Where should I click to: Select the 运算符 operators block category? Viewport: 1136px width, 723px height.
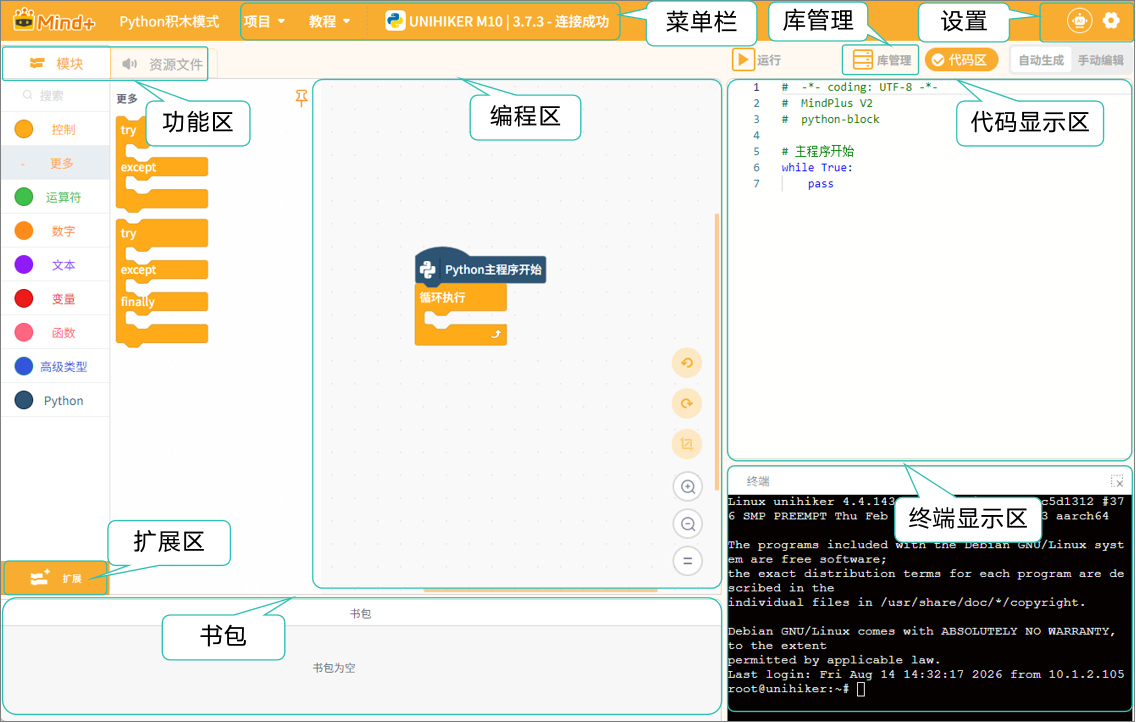56,197
